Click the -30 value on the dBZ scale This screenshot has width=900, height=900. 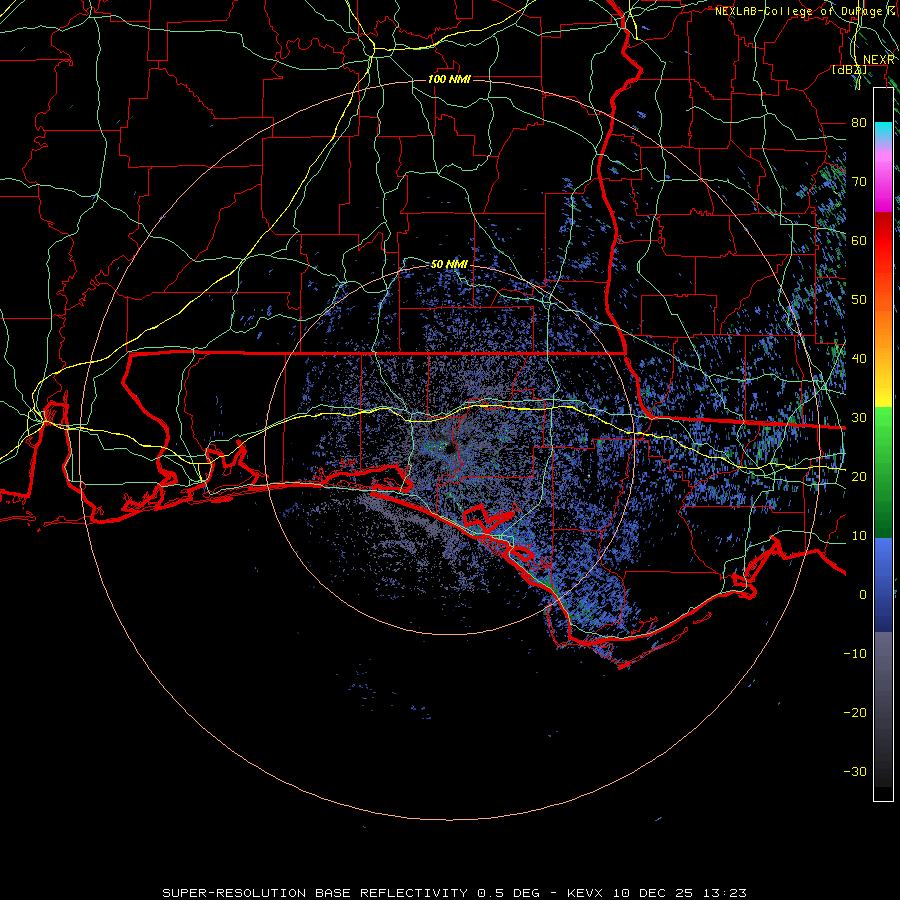click(x=855, y=771)
